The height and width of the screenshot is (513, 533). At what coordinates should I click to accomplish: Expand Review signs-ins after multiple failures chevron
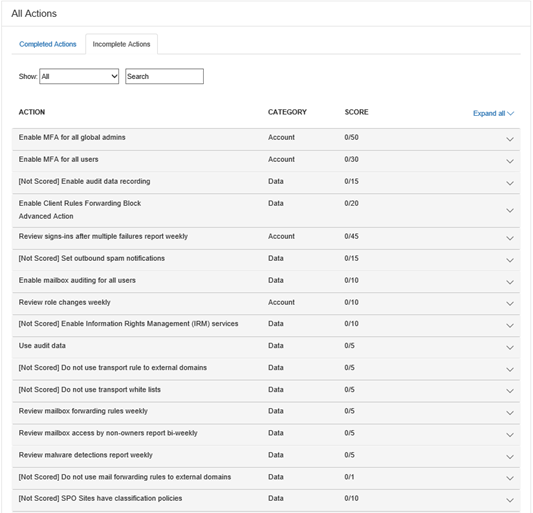pos(510,238)
